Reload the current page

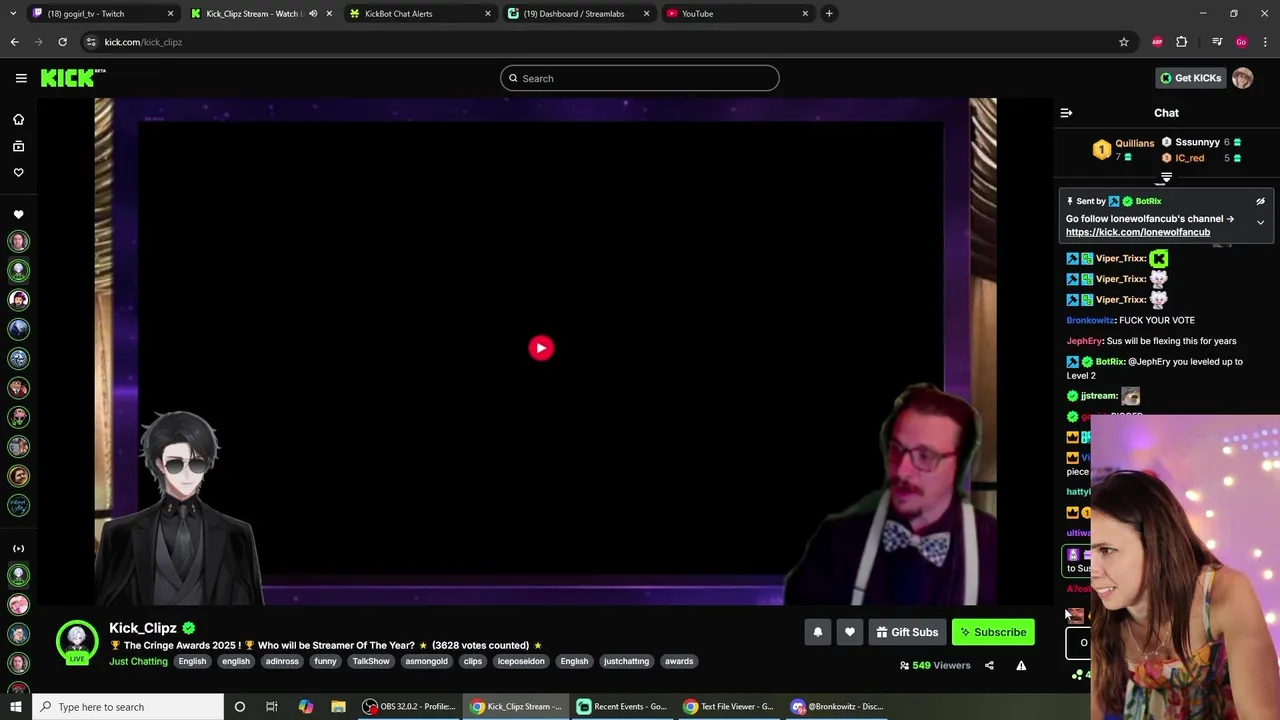pyautogui.click(x=62, y=42)
